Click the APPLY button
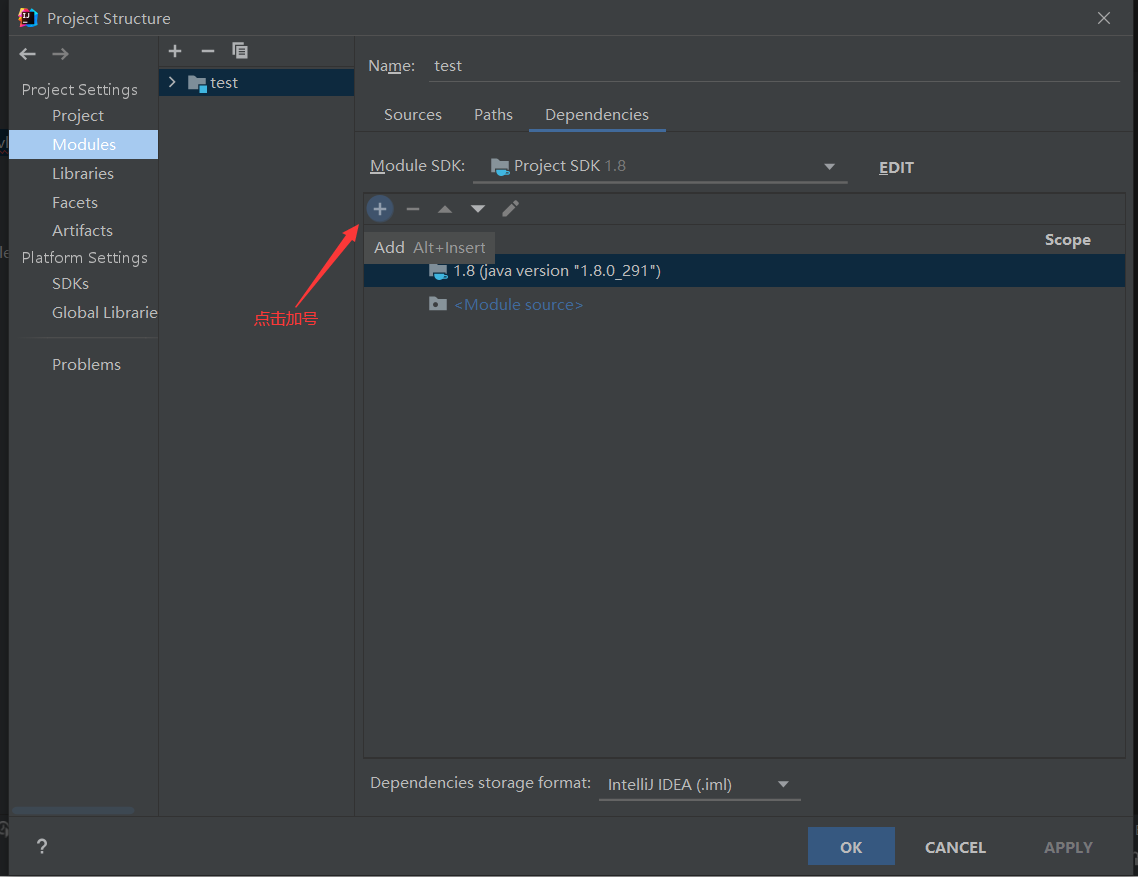Screen dimensions: 1138x877 [x=1068, y=847]
